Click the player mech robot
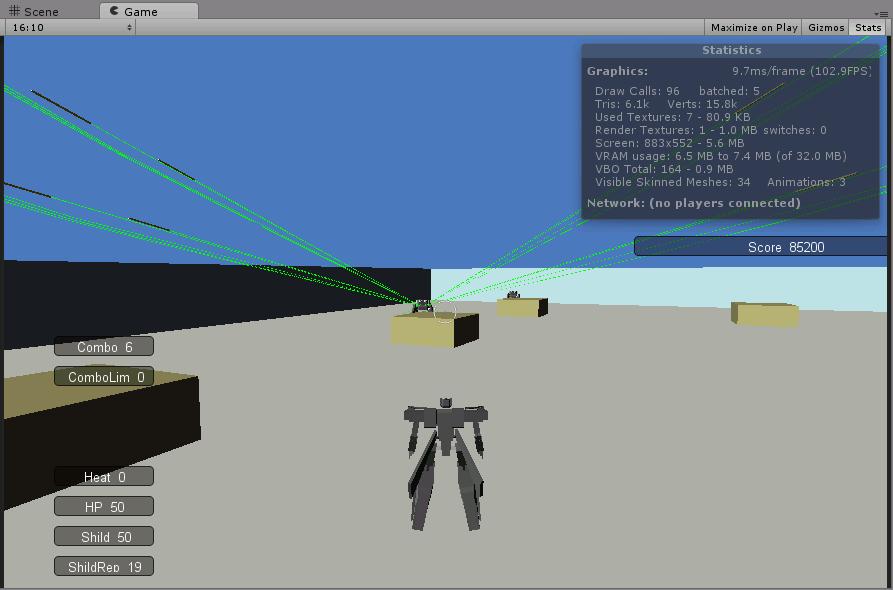Image resolution: width=893 pixels, height=590 pixels. pyautogui.click(x=446, y=464)
